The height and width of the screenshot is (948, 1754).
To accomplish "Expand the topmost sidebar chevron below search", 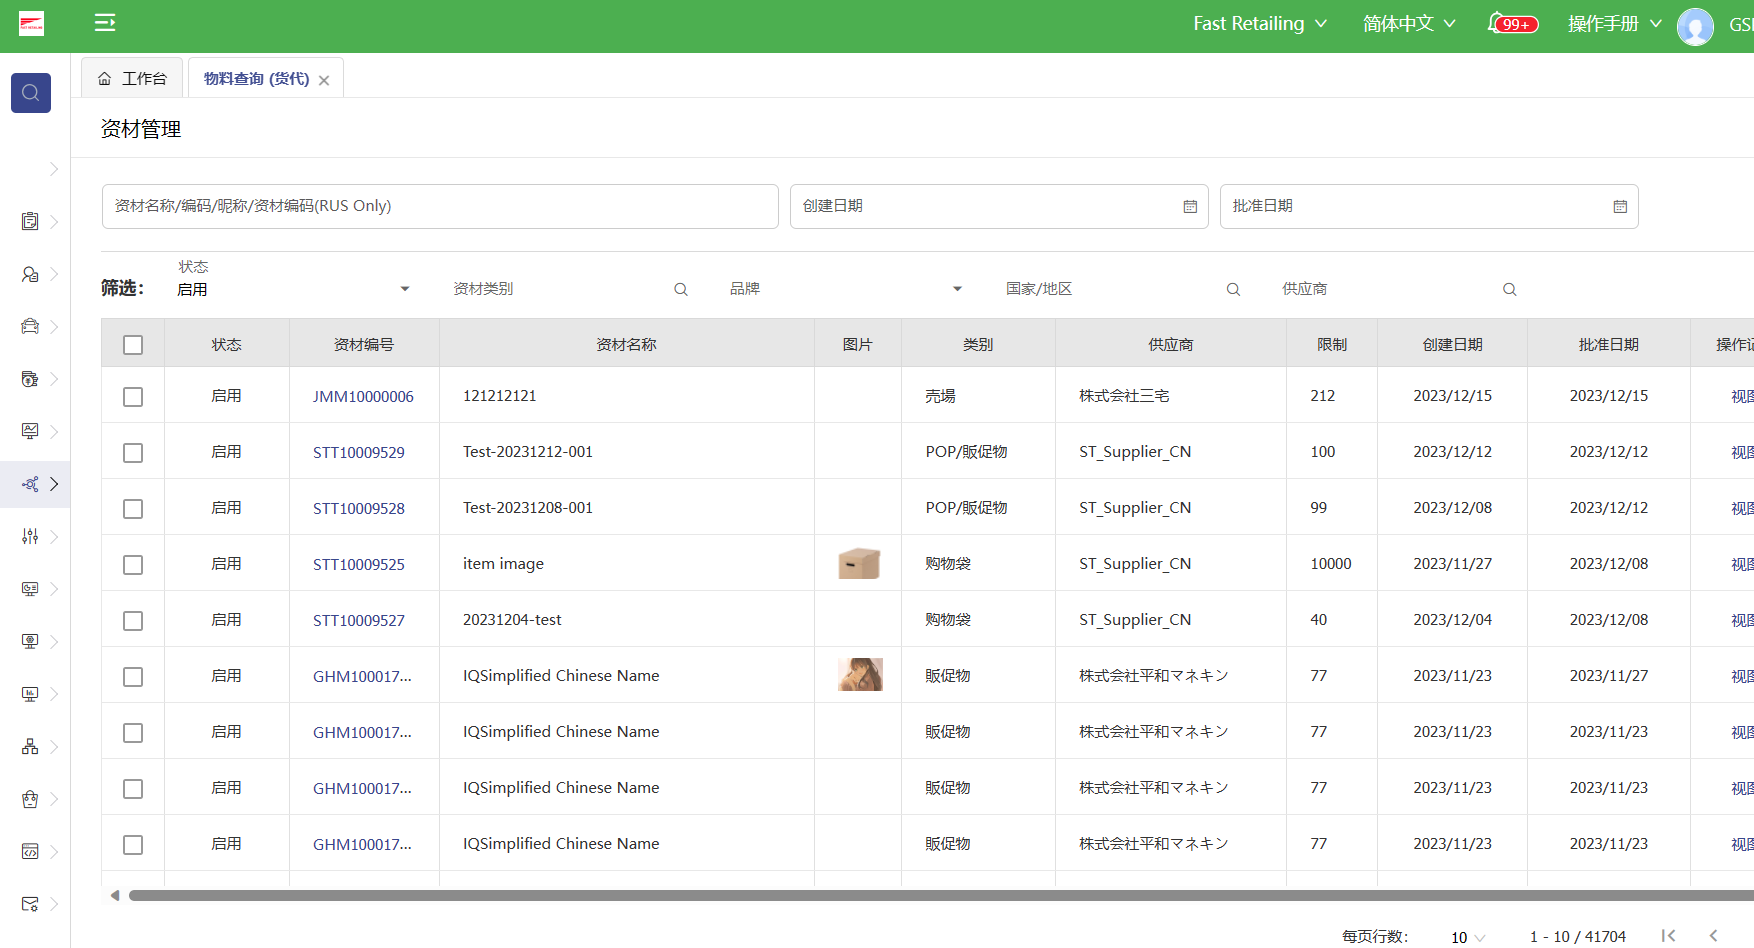I will (54, 169).
